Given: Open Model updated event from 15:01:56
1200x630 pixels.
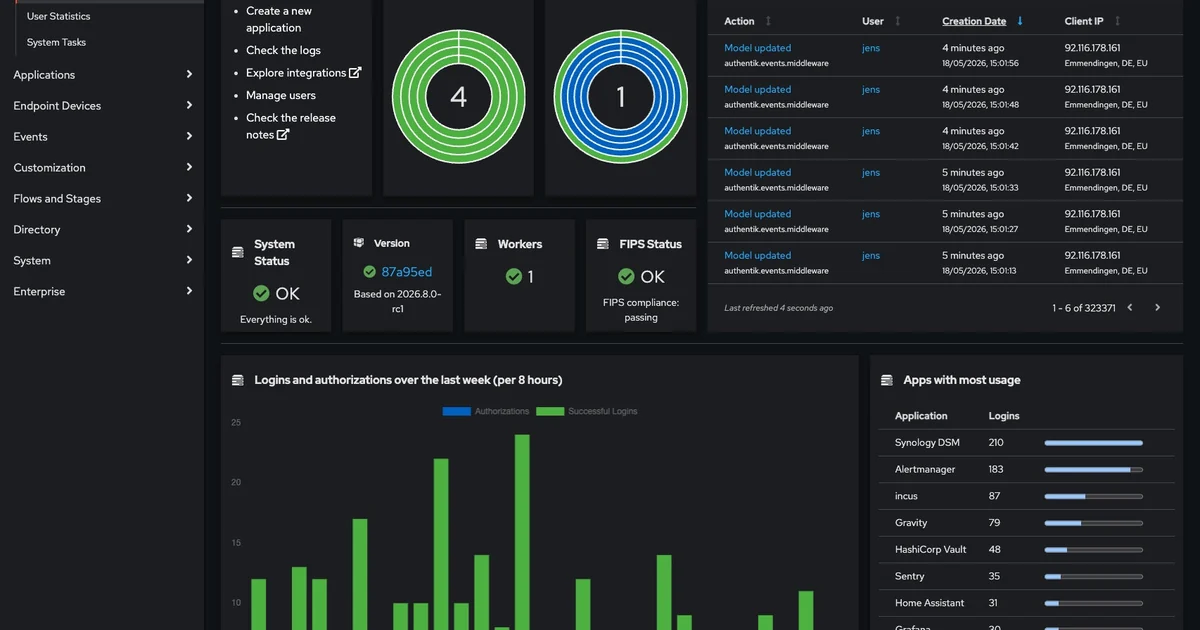Looking at the screenshot, I should pos(757,48).
